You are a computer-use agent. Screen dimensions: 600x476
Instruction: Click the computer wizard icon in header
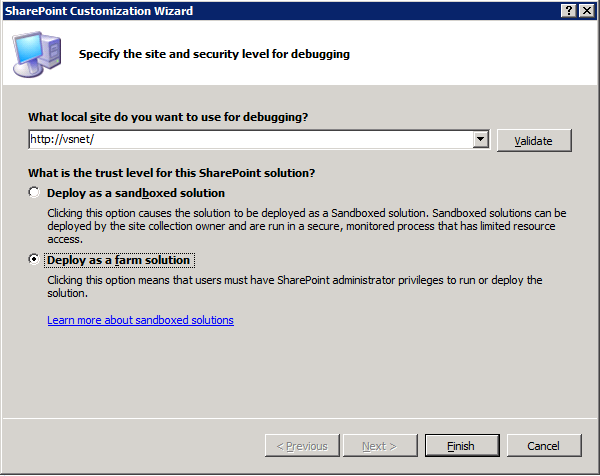click(37, 54)
